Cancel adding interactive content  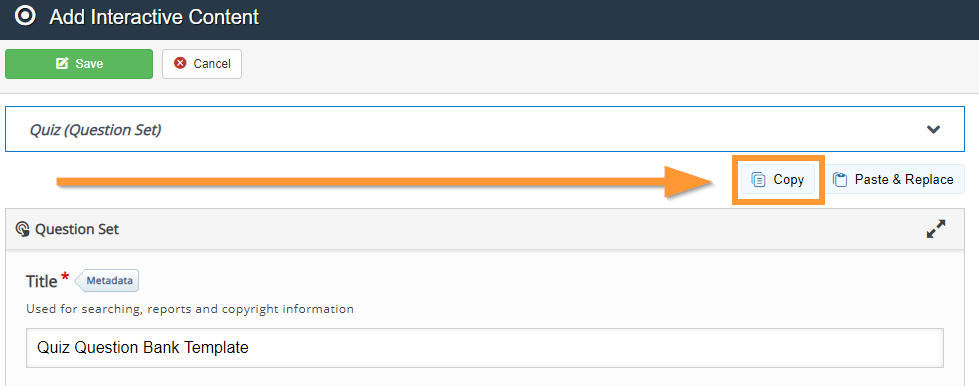point(202,64)
